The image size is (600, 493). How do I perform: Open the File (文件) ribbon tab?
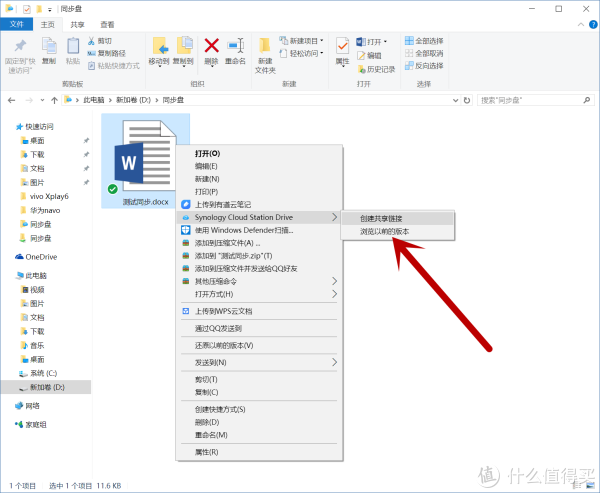click(16, 24)
